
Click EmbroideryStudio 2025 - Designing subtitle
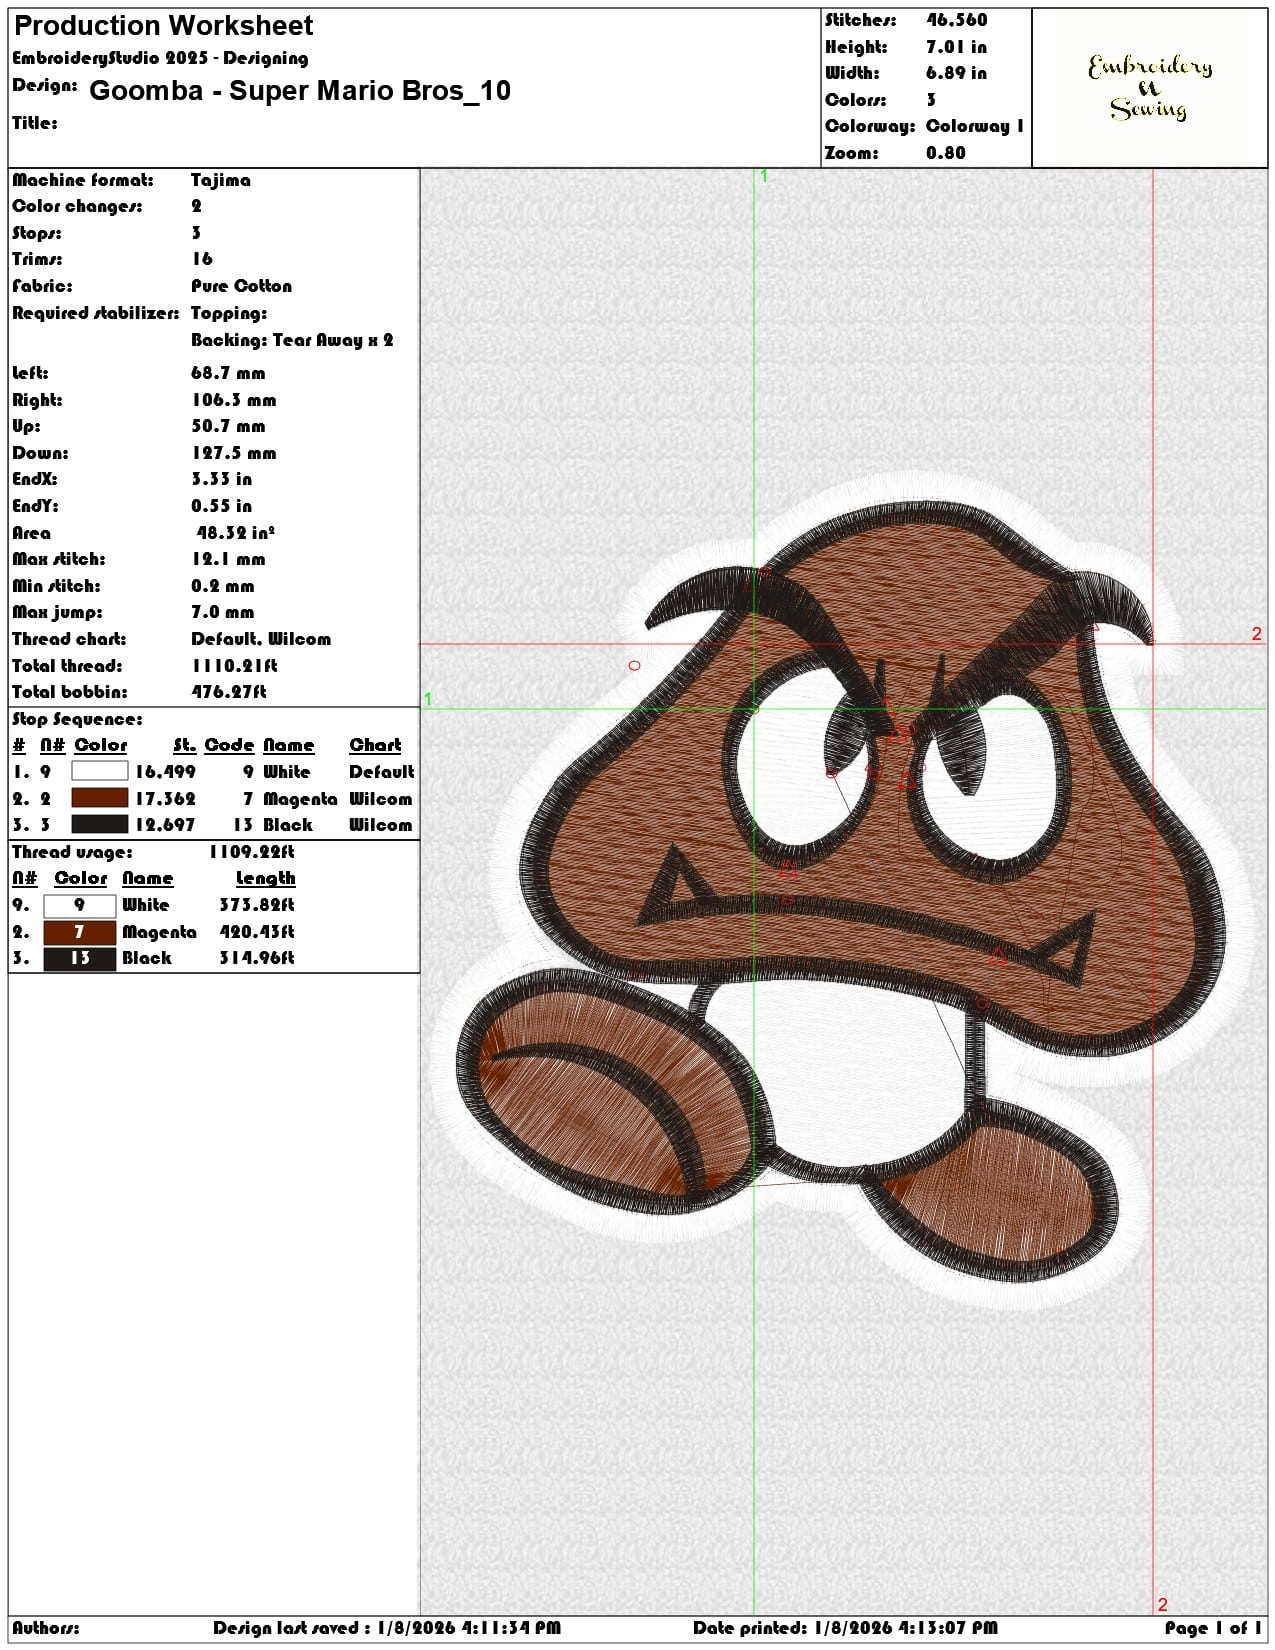pos(160,58)
